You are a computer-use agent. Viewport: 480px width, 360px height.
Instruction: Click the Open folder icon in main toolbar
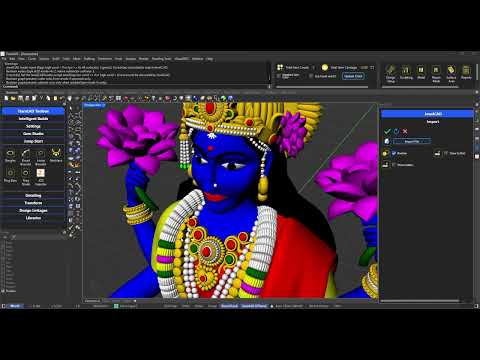13,98
